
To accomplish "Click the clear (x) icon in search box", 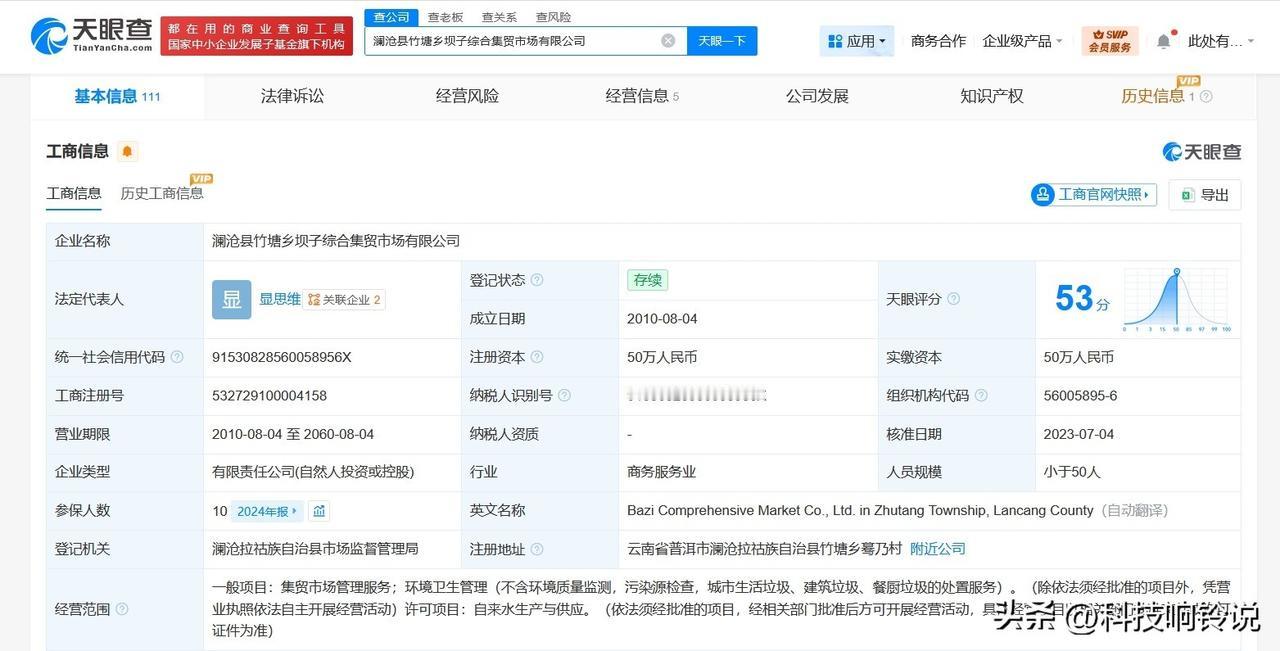I will coord(667,40).
